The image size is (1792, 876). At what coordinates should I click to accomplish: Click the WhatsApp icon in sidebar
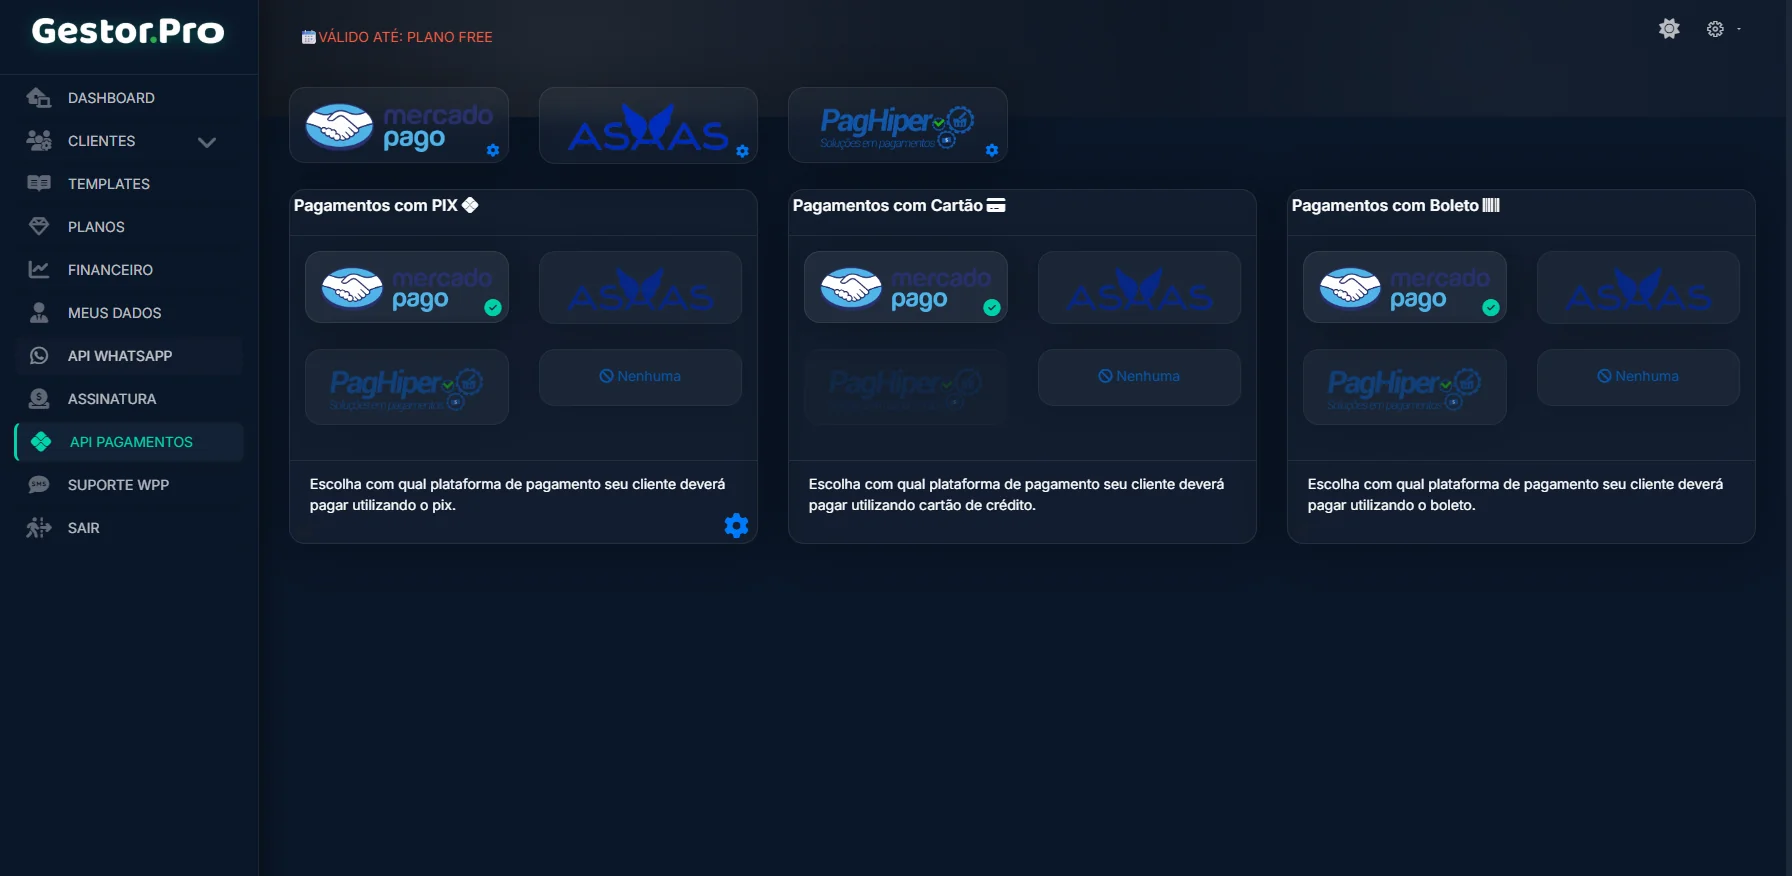pyautogui.click(x=39, y=356)
